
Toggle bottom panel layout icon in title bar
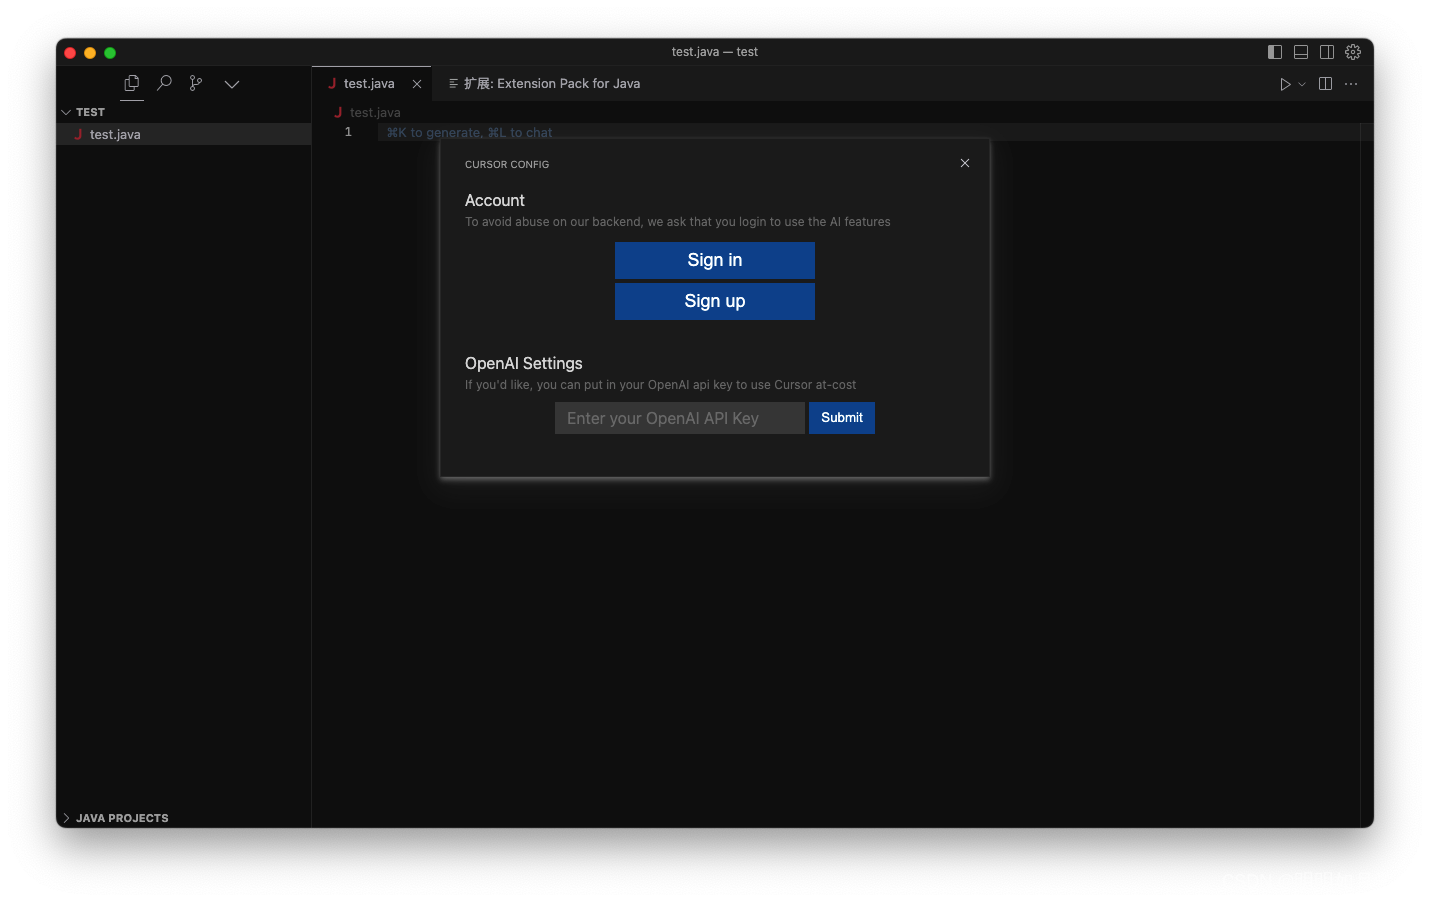[1301, 52]
